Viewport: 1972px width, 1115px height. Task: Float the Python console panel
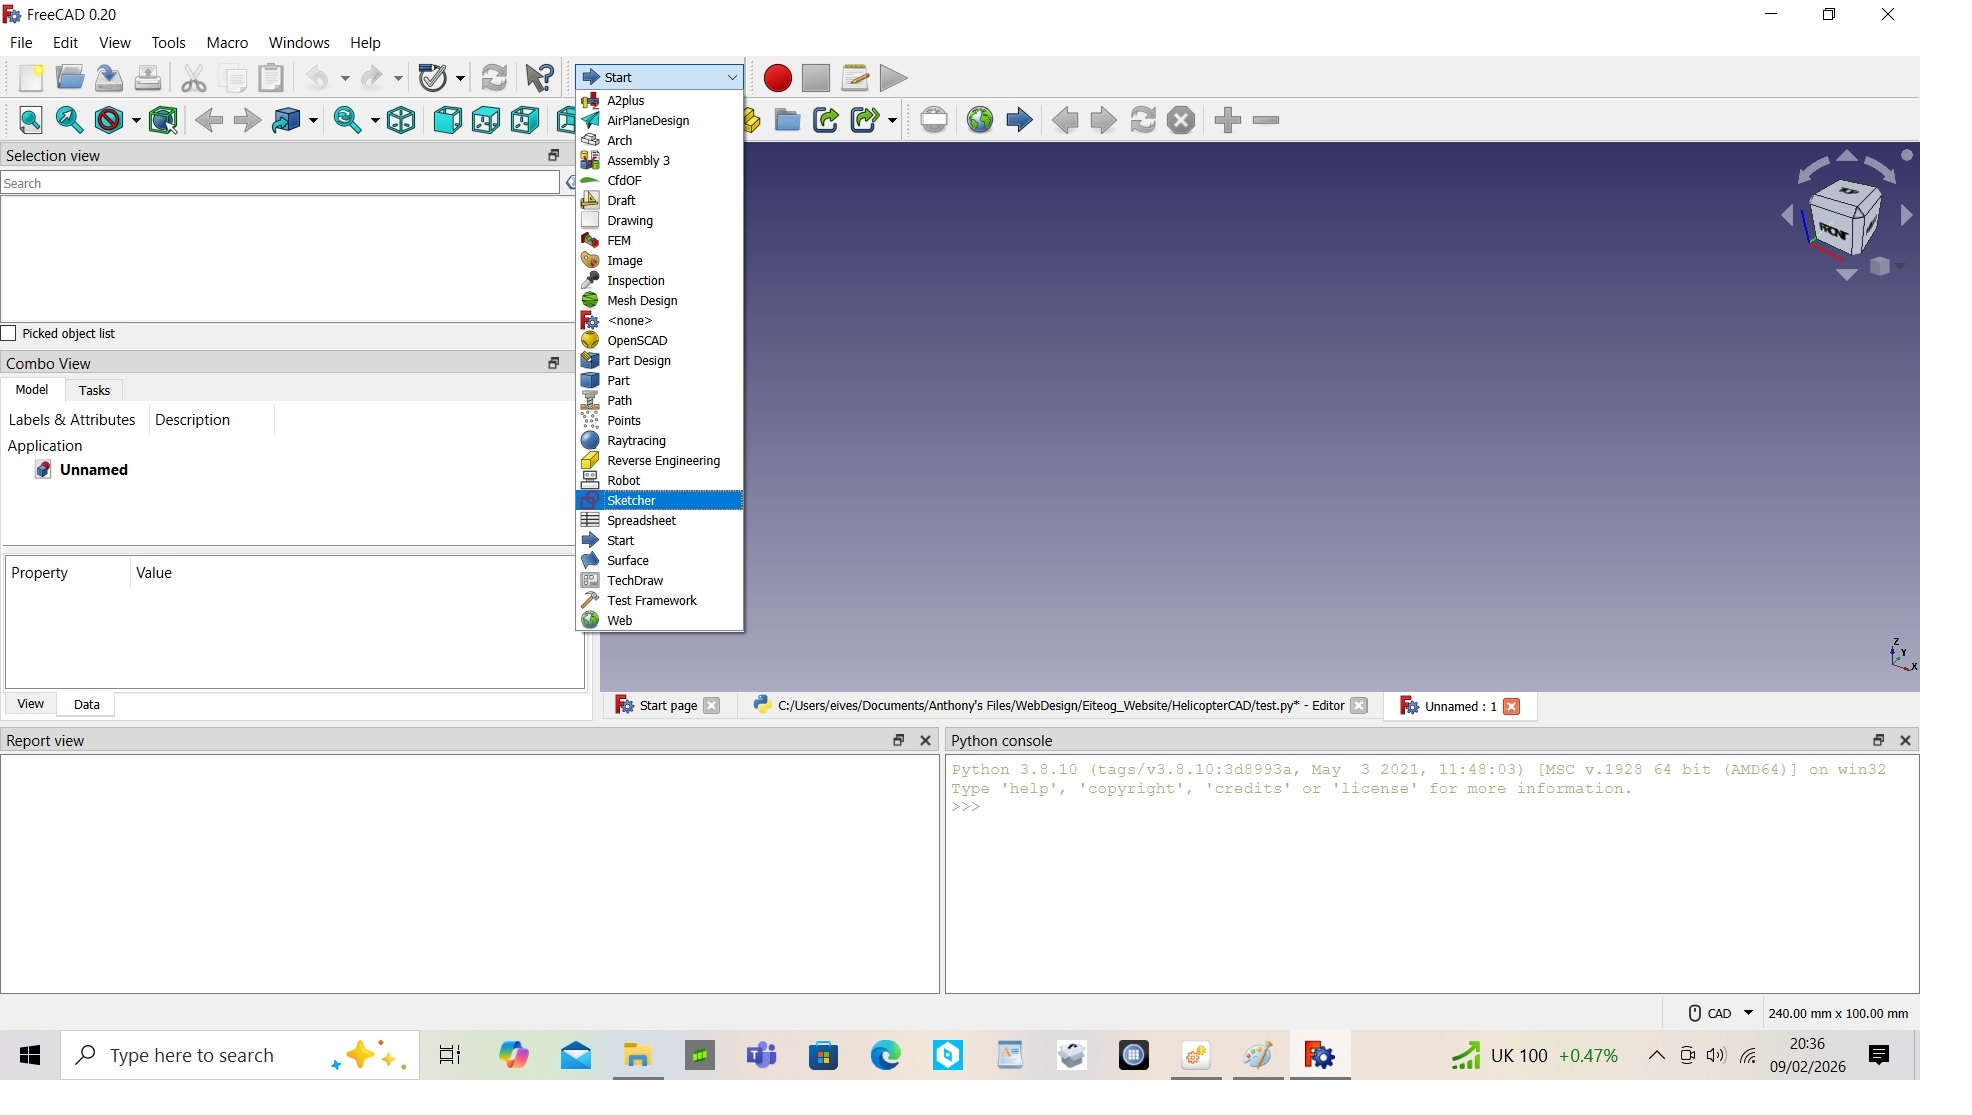pos(1878,740)
